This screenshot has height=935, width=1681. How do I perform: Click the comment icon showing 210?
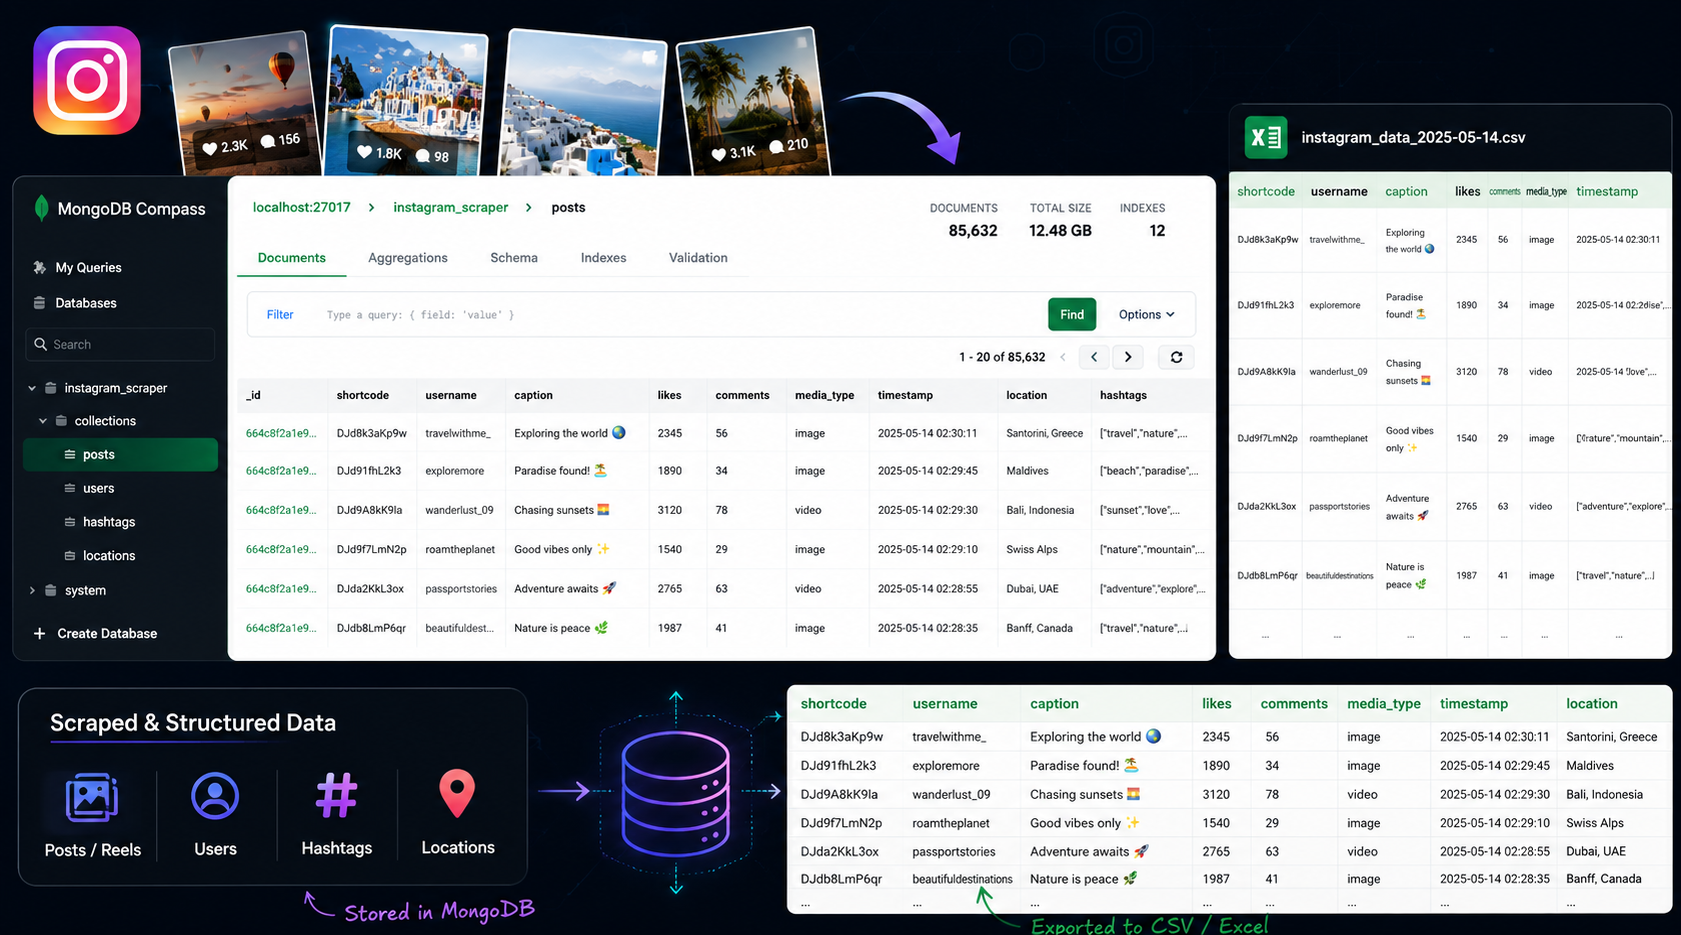776,146
